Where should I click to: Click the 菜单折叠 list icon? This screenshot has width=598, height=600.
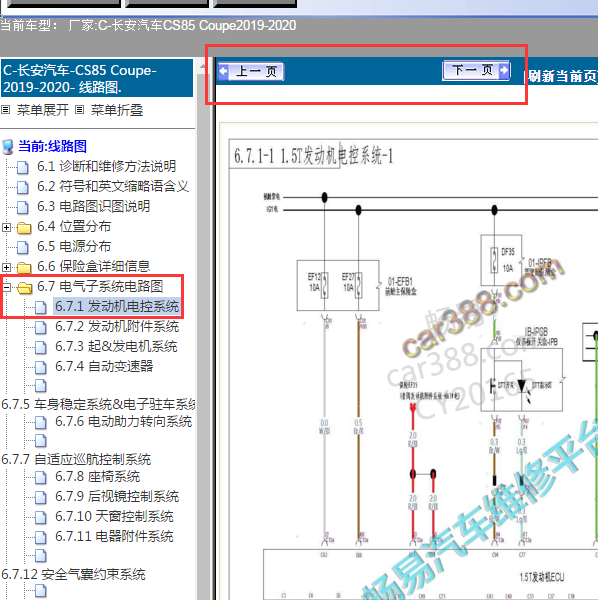[x=79, y=110]
